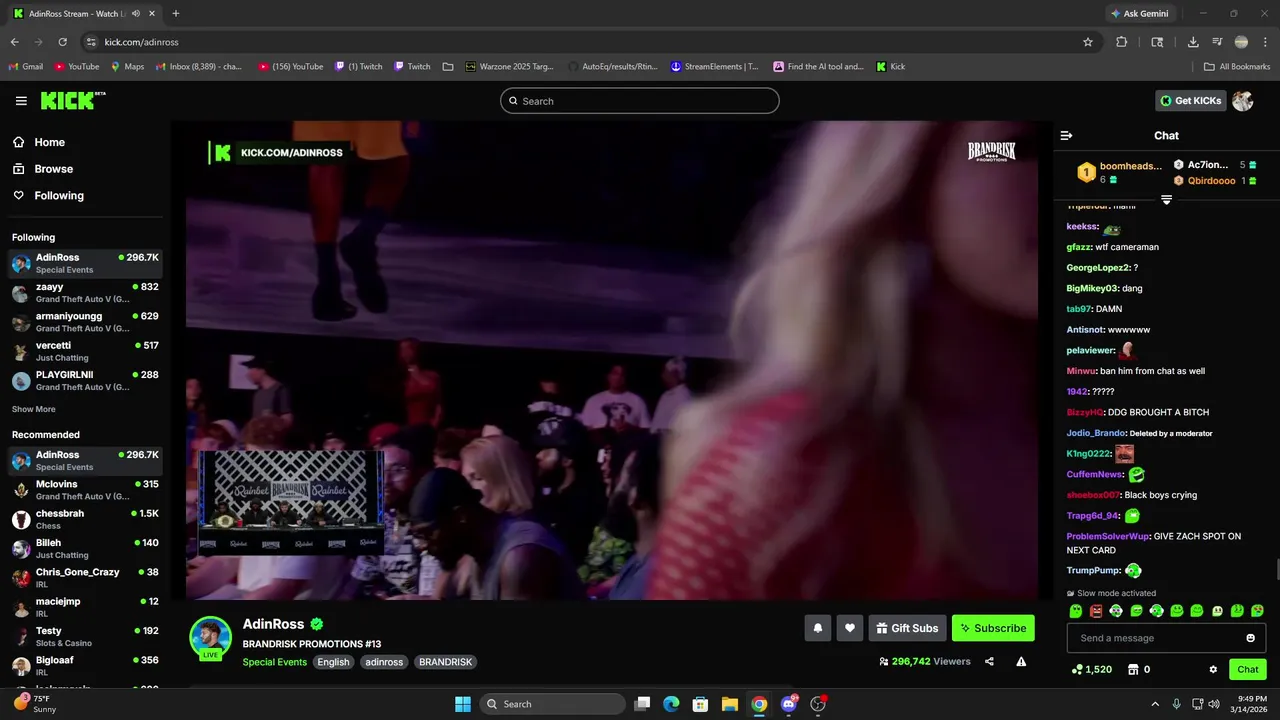Viewport: 1280px width, 720px height.
Task: Click the Gift Subs button
Action: point(907,628)
